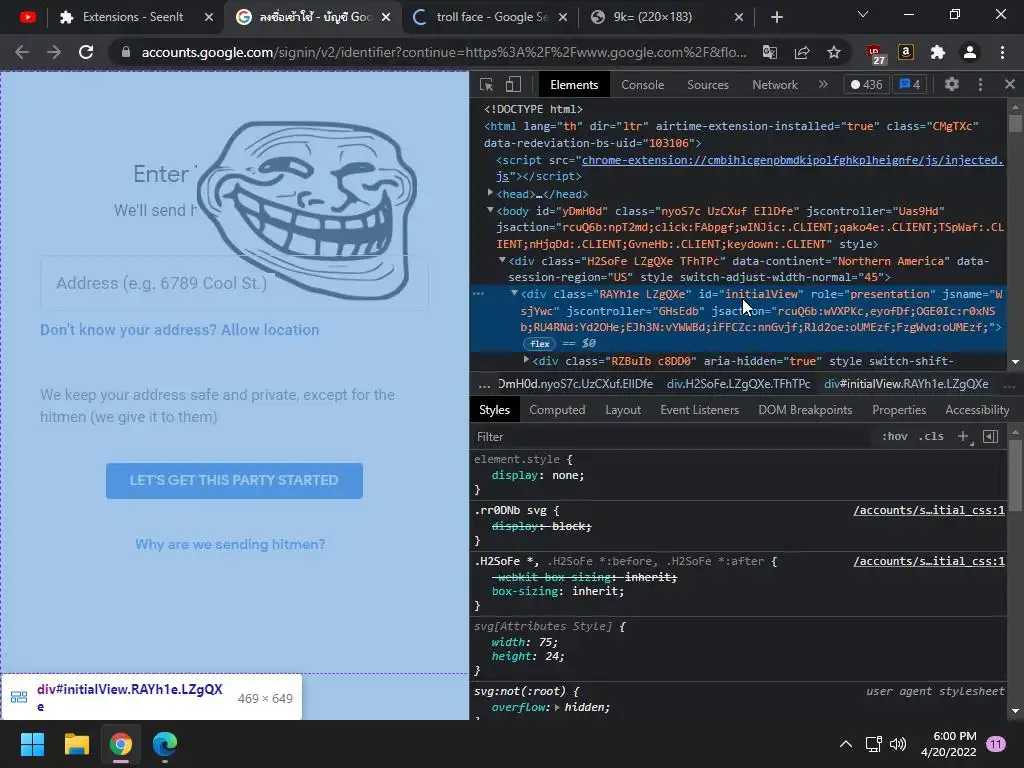
Task: Collapse the body element node
Action: click(490, 210)
